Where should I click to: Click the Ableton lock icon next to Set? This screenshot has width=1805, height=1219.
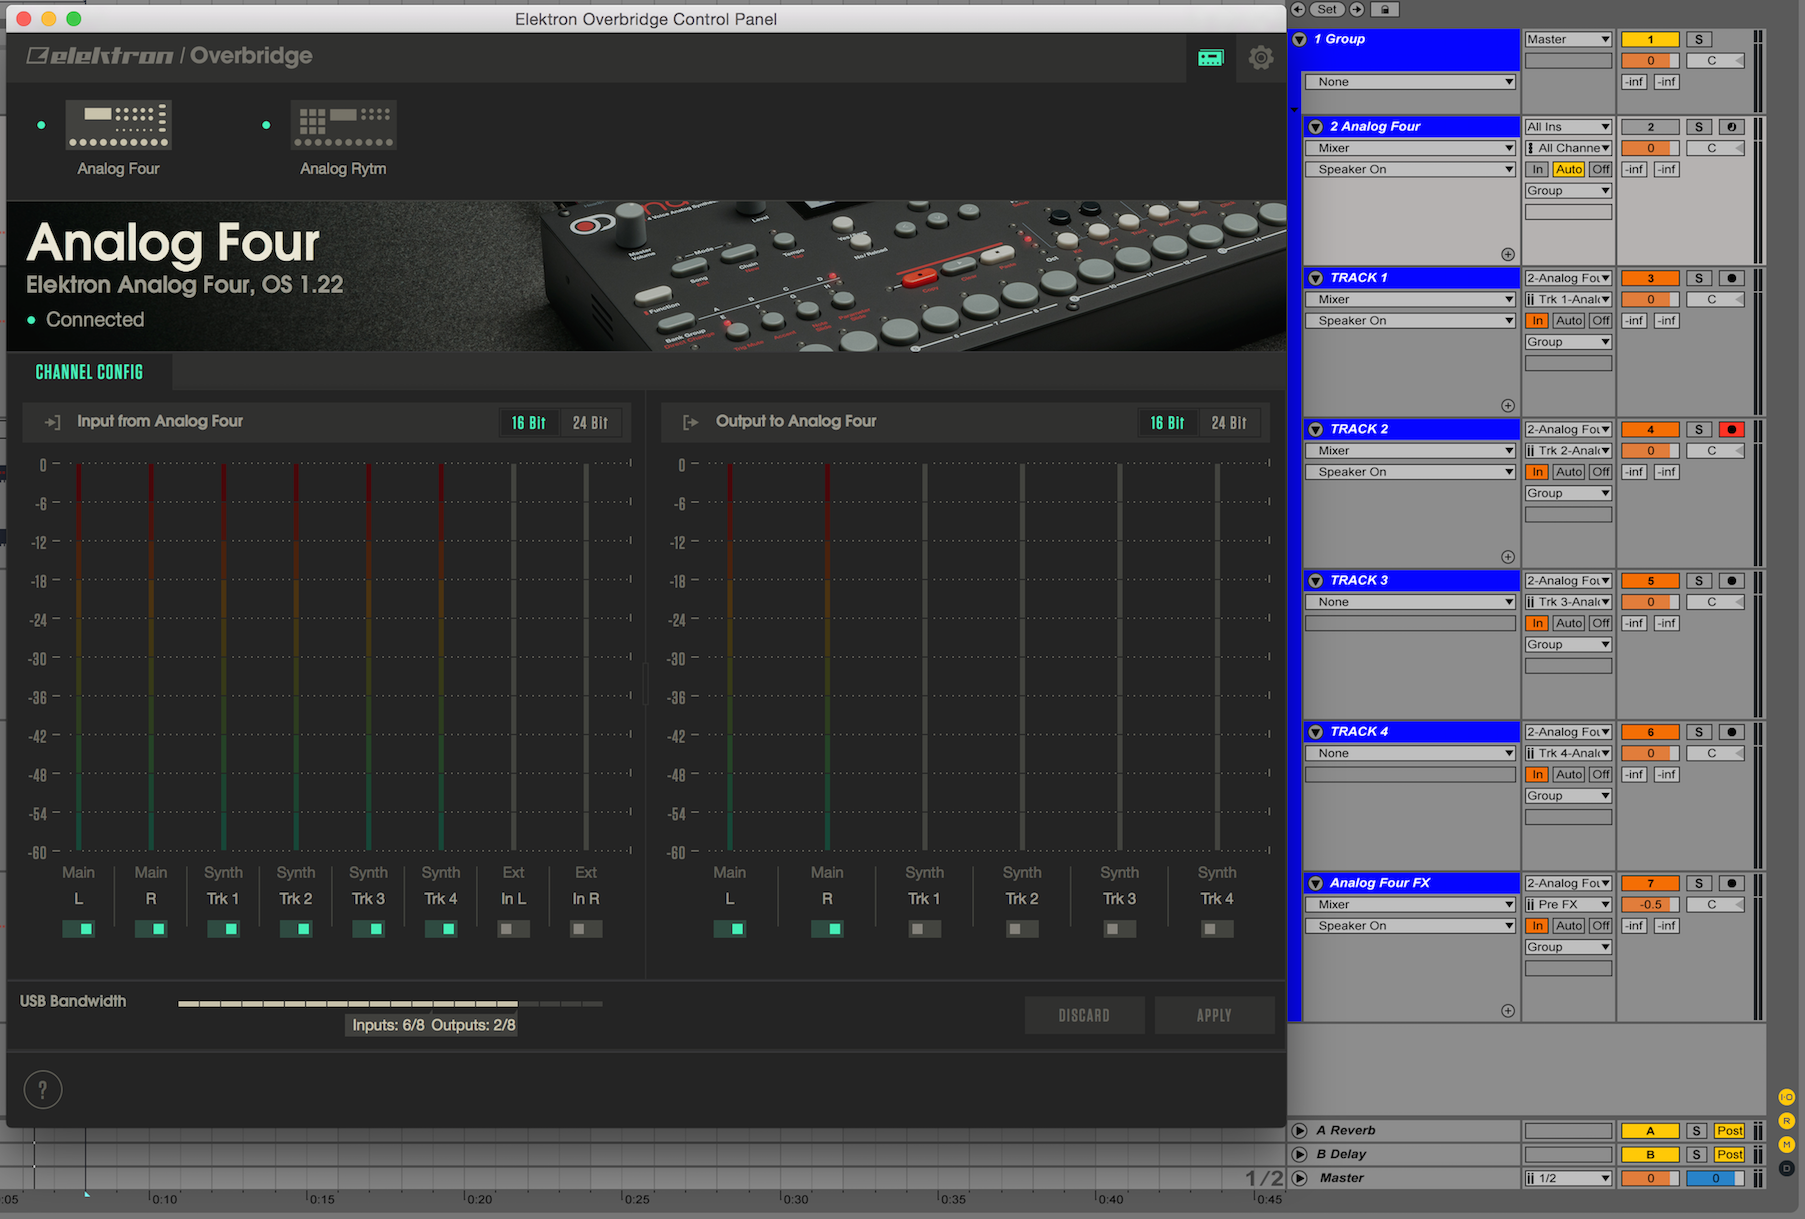1385,10
